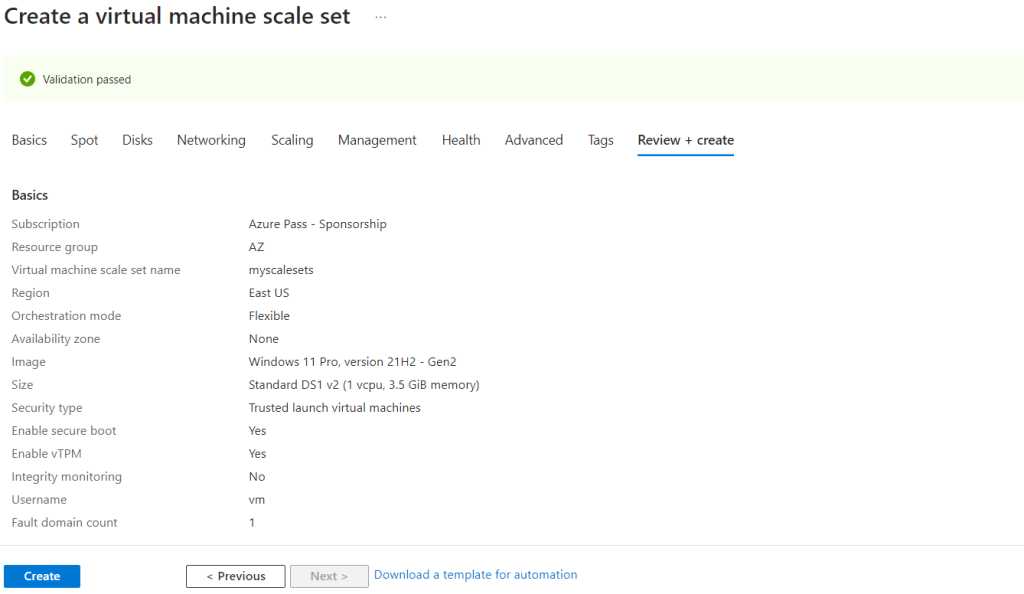Click the green Validation passed checkmark icon
Screen dimensions: 1024x594
28,79
